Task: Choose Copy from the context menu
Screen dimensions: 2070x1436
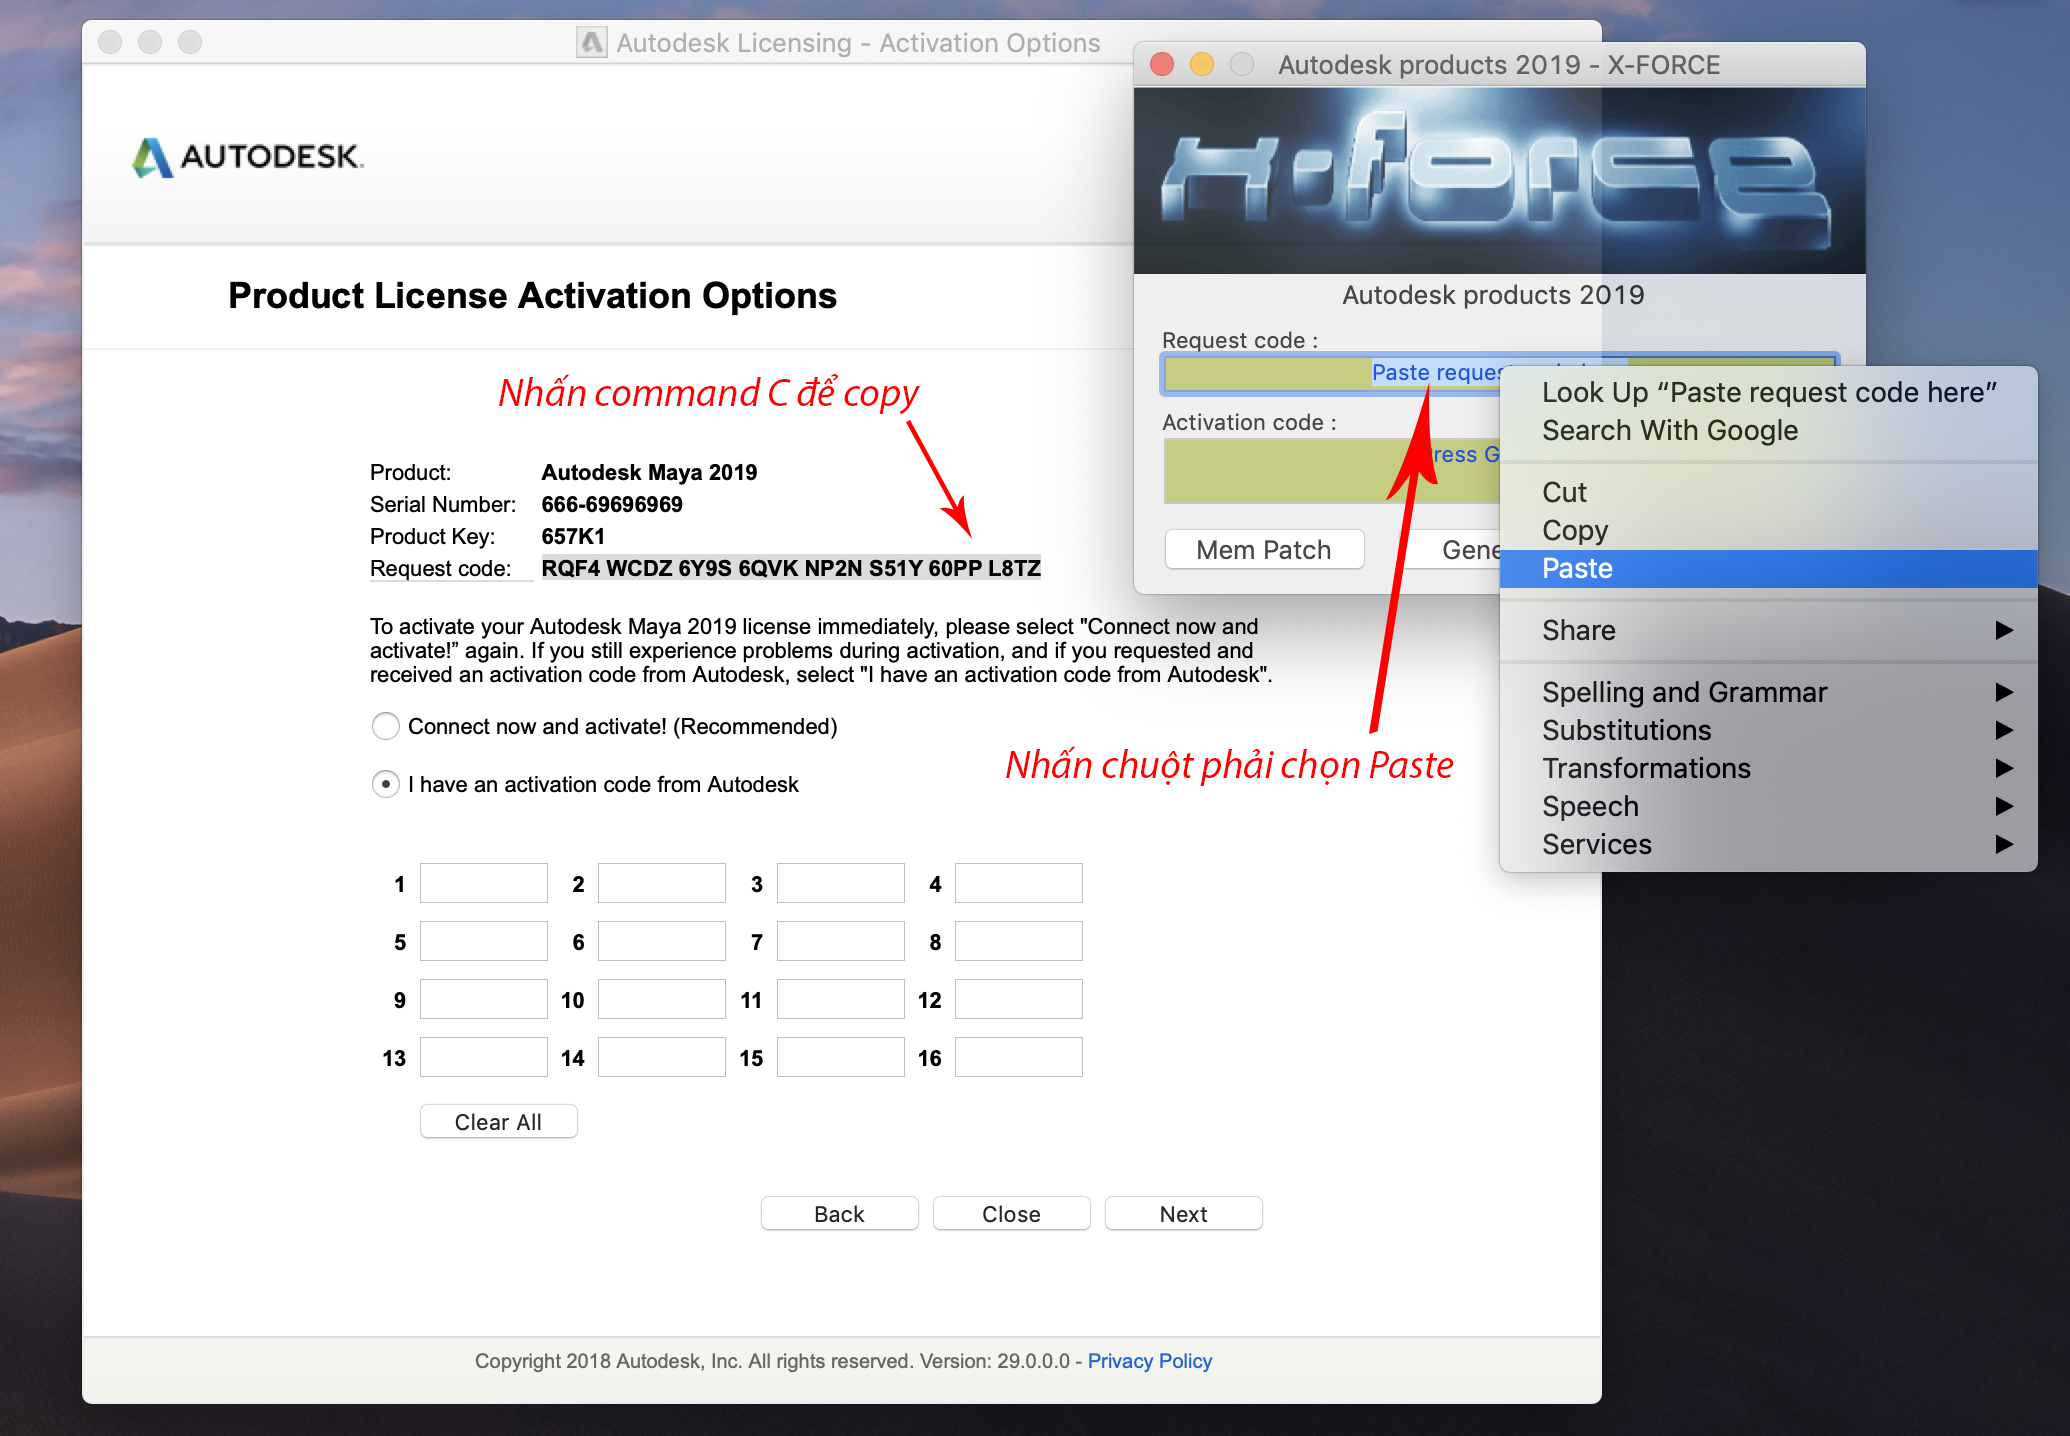Action: pyautogui.click(x=1575, y=530)
